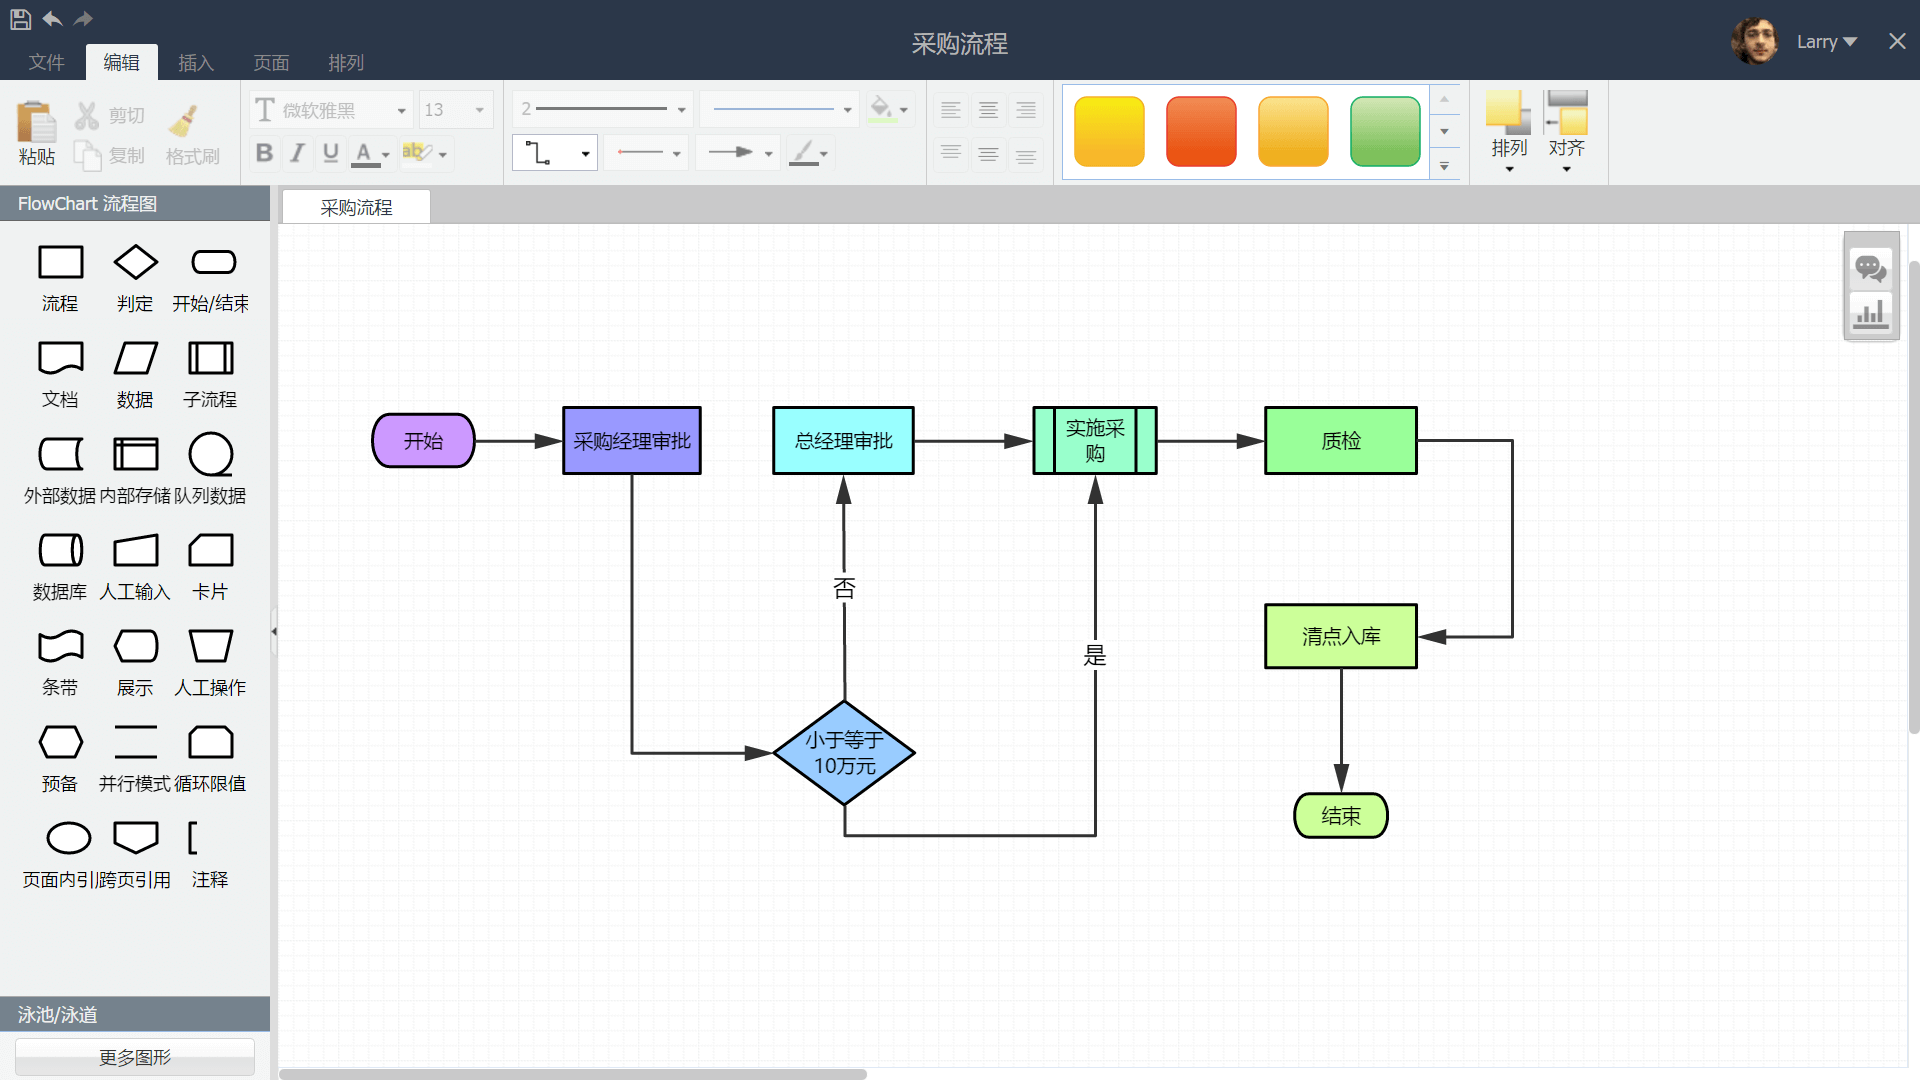Open the comments chat bubble panel

(x=1870, y=268)
